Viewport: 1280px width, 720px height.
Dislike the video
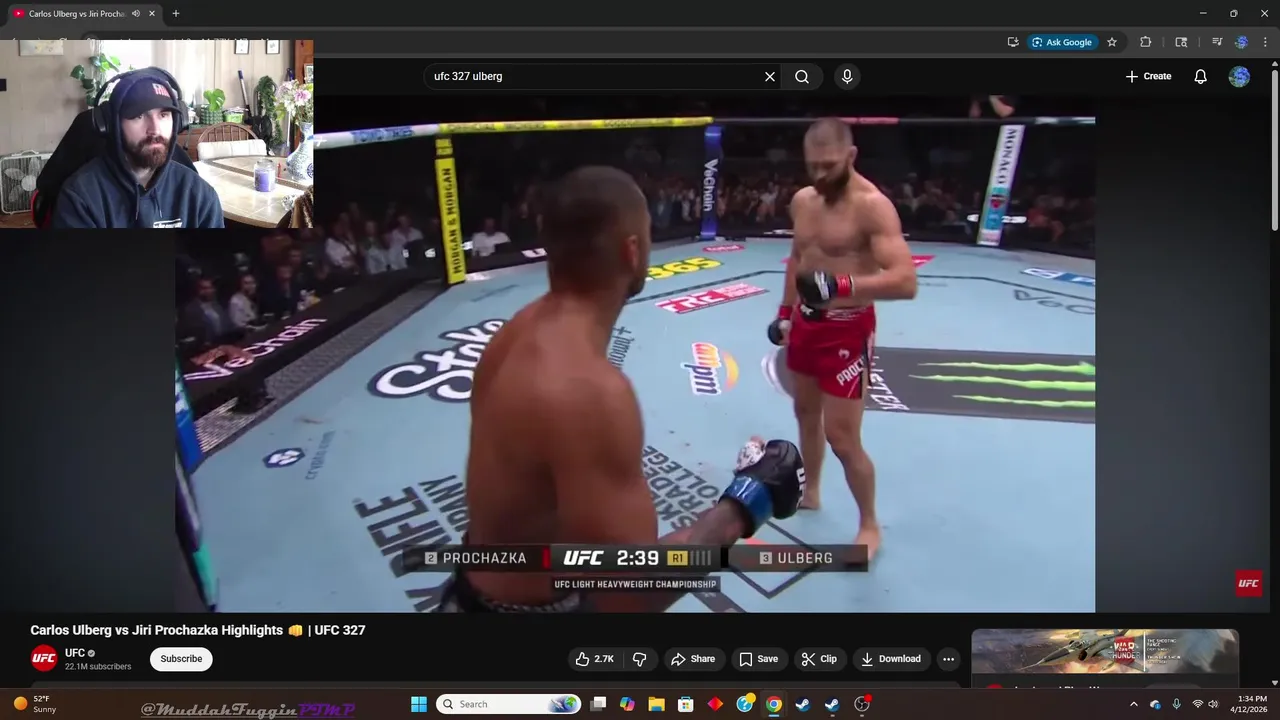[640, 659]
